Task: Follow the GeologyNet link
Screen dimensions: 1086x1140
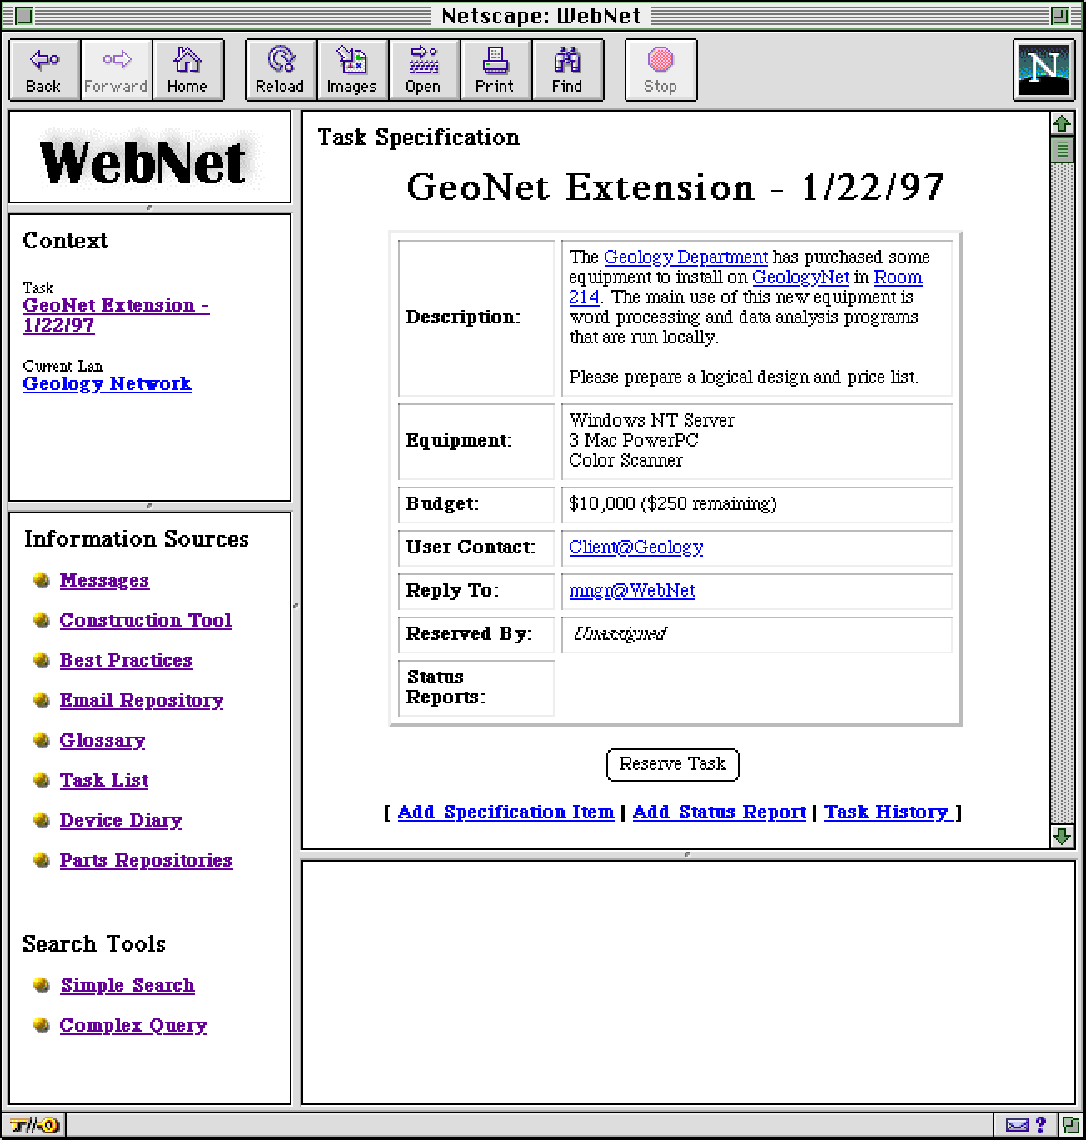Action: click(800, 277)
